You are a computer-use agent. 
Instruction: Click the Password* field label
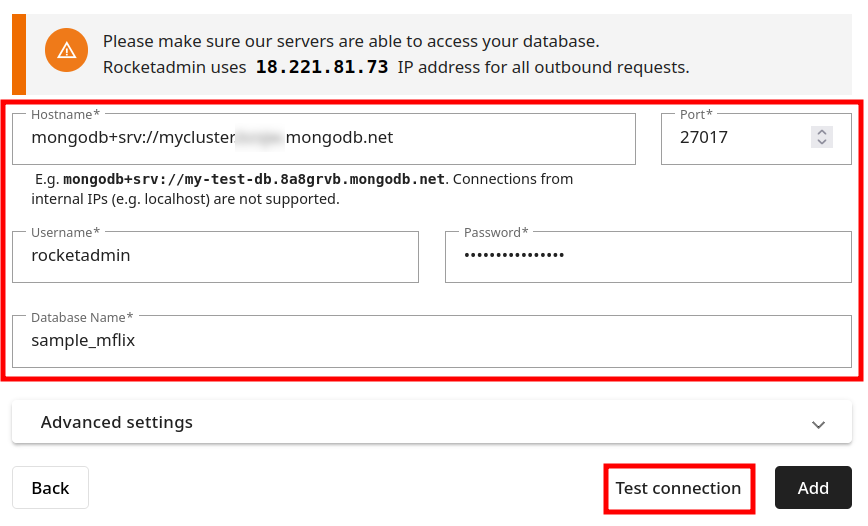click(x=496, y=233)
